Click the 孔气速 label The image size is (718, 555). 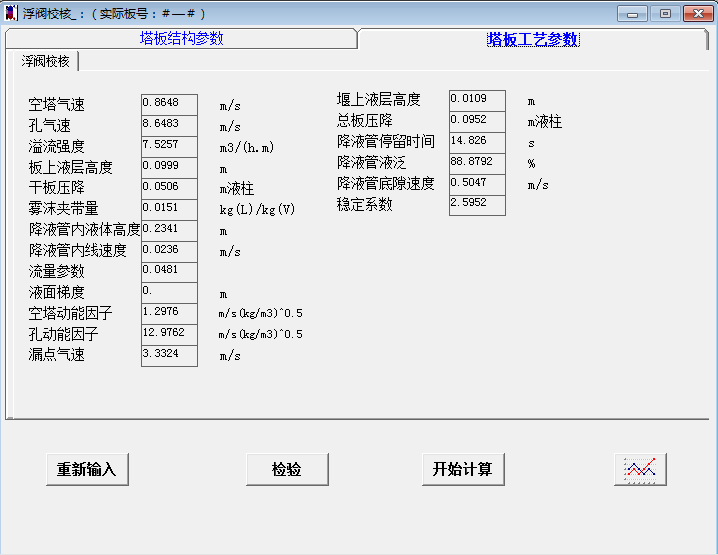click(49, 125)
